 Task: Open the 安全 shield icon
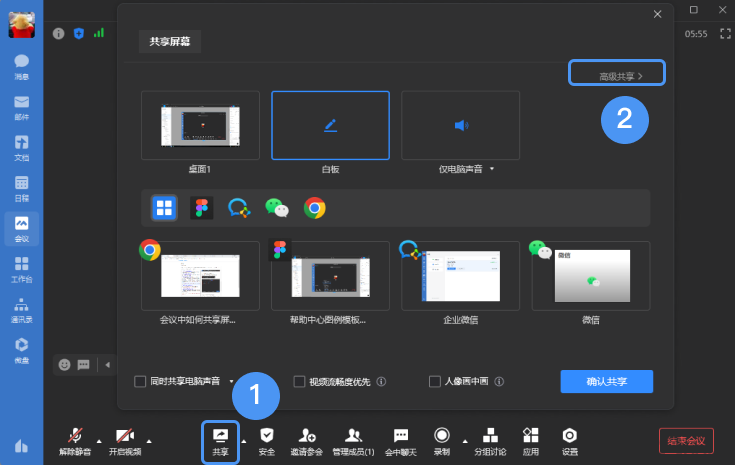pos(267,436)
